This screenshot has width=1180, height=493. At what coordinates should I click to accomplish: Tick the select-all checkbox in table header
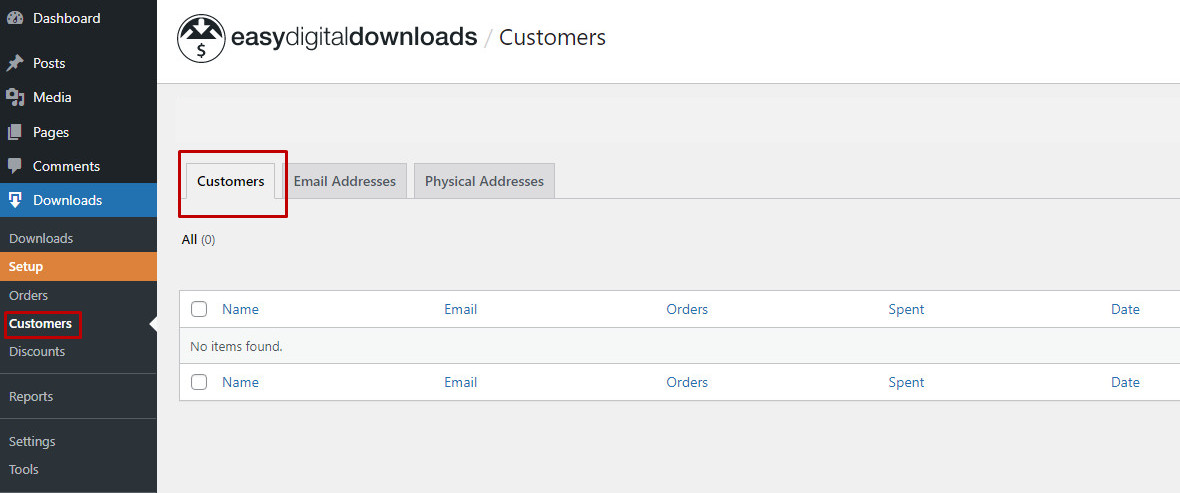coord(199,309)
